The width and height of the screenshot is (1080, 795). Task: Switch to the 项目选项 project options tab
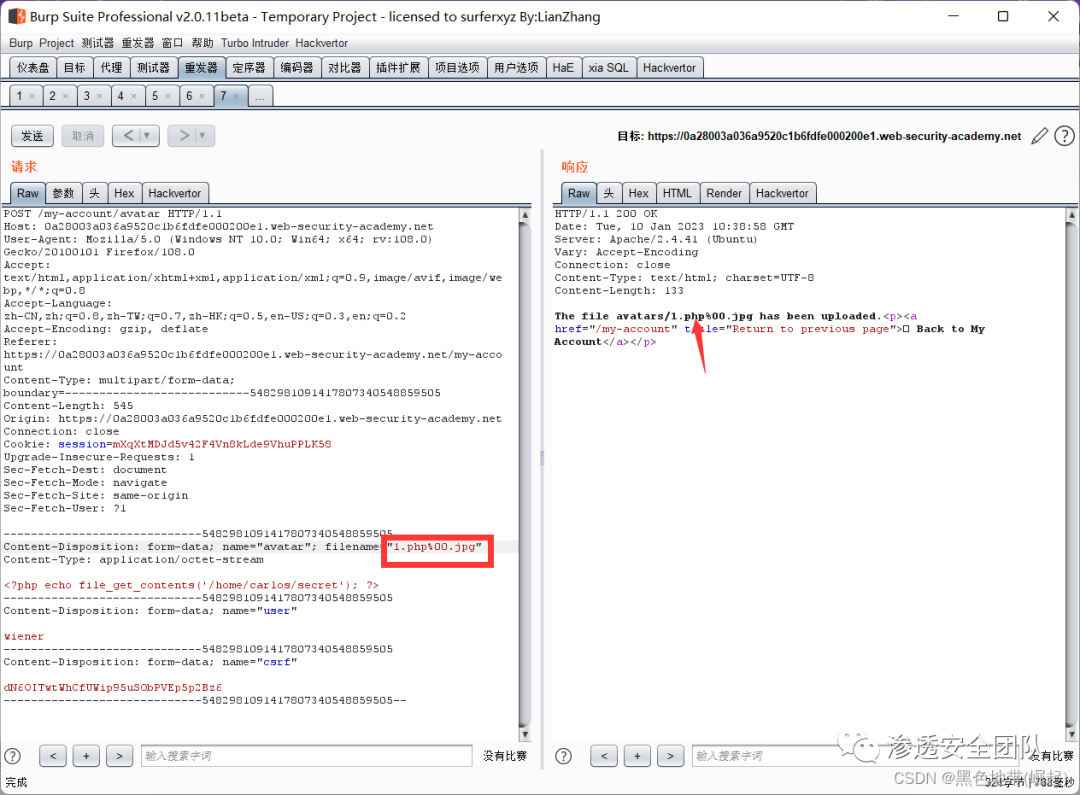pos(457,68)
